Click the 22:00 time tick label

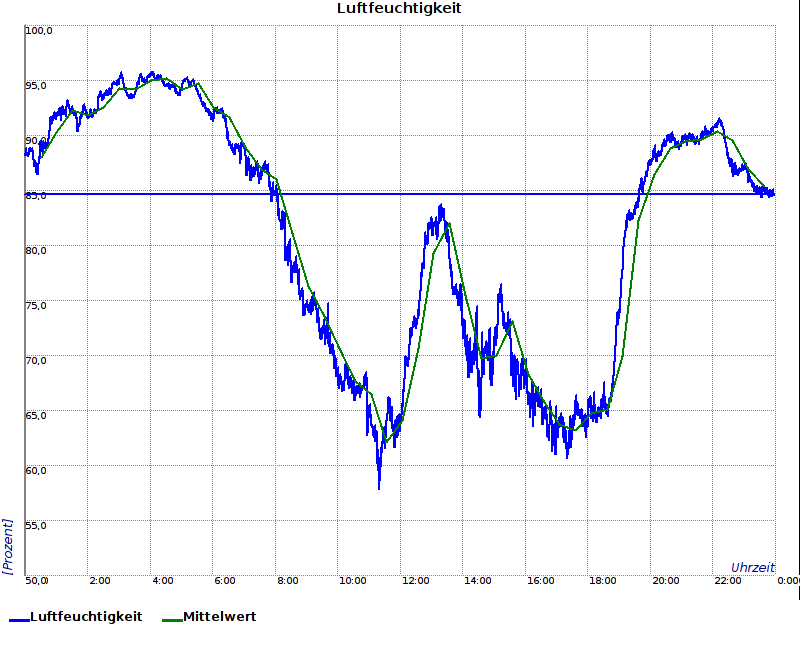click(728, 581)
